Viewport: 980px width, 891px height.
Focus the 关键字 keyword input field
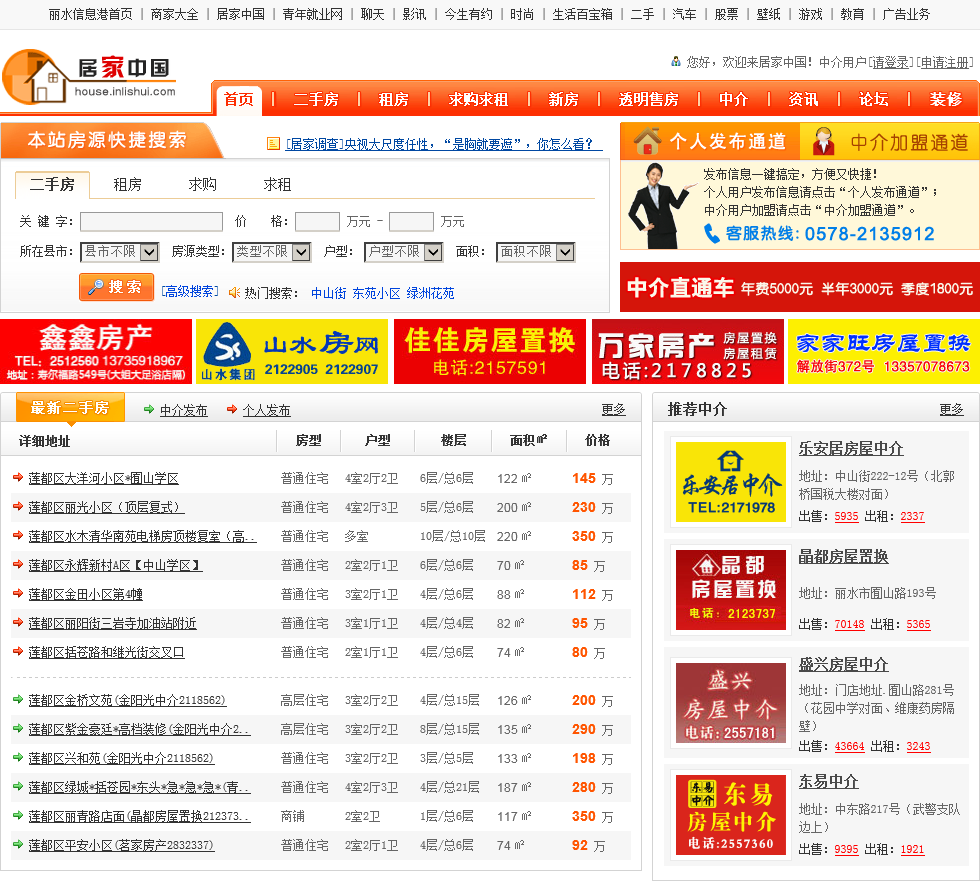point(151,221)
